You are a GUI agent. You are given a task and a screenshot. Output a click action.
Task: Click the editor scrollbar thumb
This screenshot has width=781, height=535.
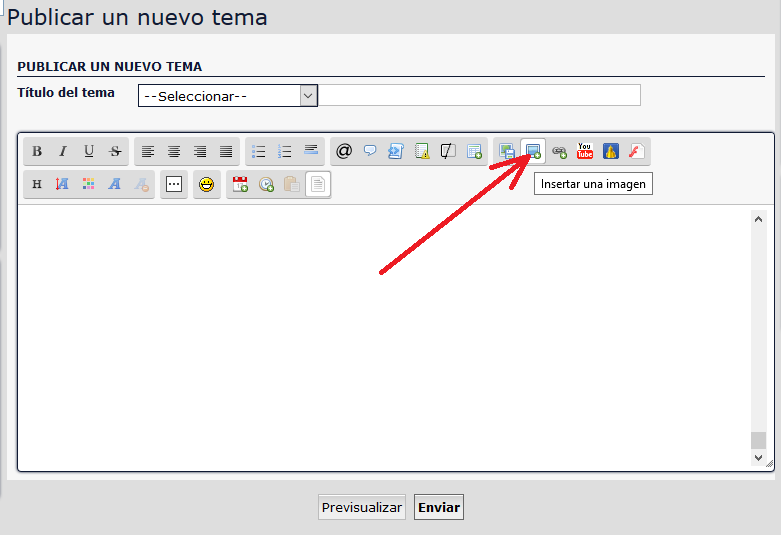[x=759, y=440]
